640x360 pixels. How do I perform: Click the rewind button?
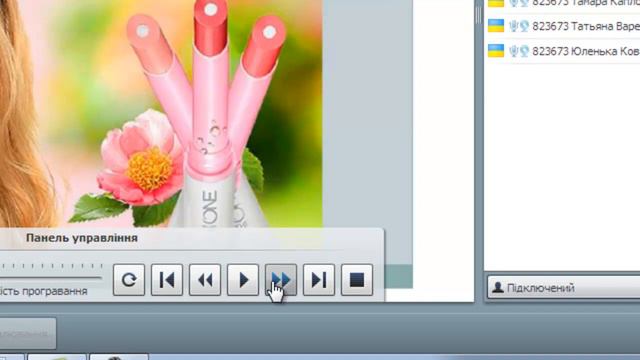coord(205,280)
